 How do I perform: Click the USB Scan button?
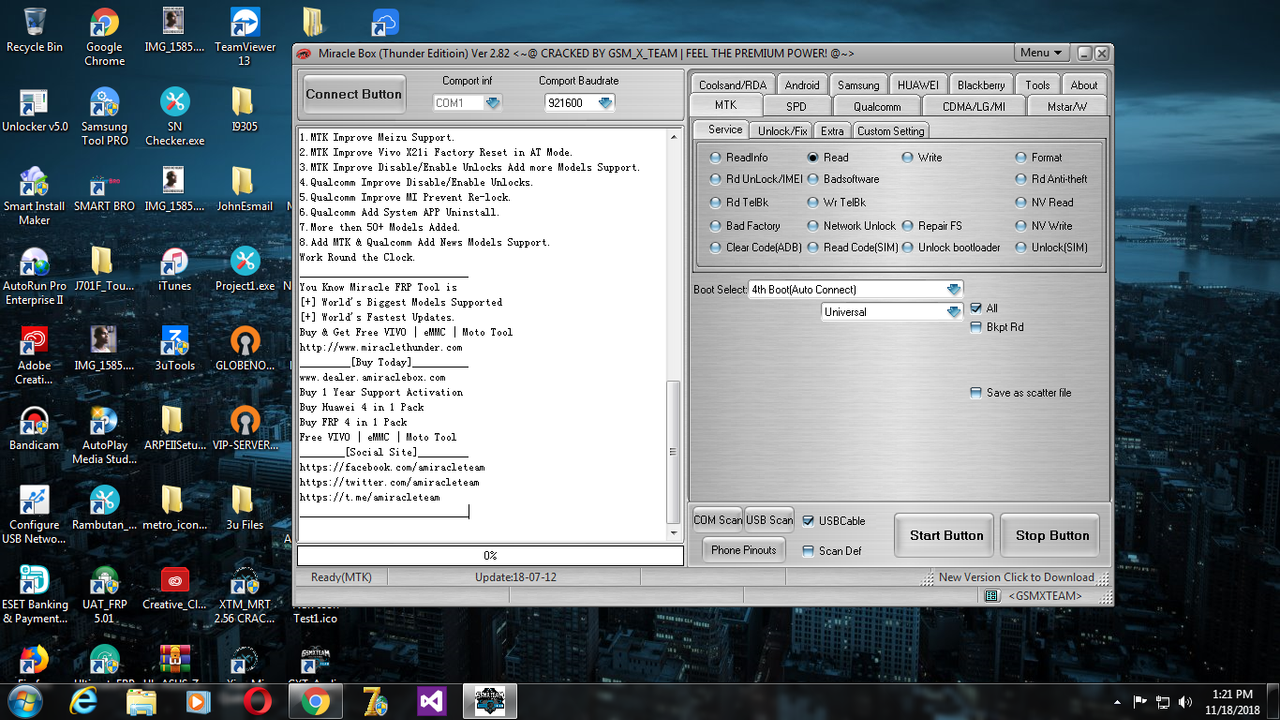click(x=769, y=520)
